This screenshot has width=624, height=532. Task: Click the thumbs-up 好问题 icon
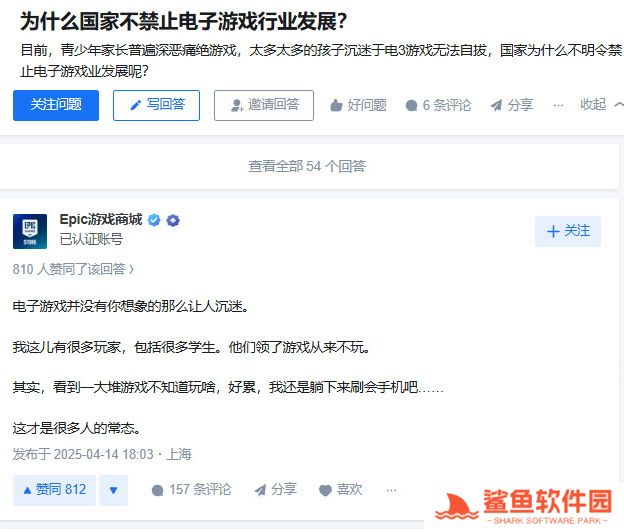coord(336,105)
